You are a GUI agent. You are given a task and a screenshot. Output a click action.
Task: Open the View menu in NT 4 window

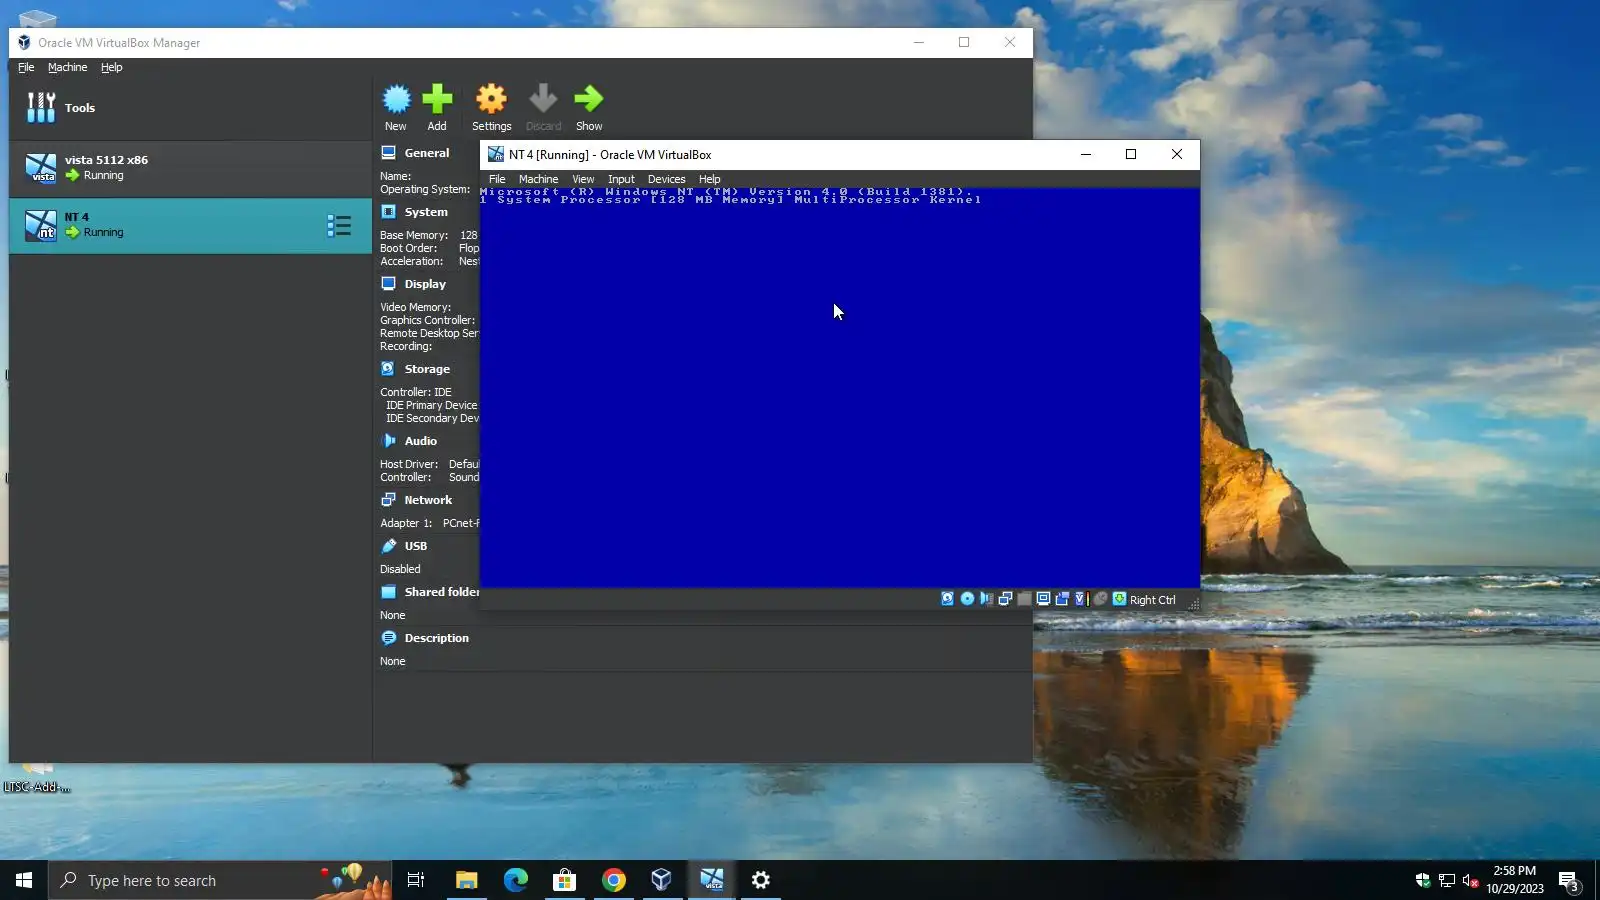click(x=583, y=179)
